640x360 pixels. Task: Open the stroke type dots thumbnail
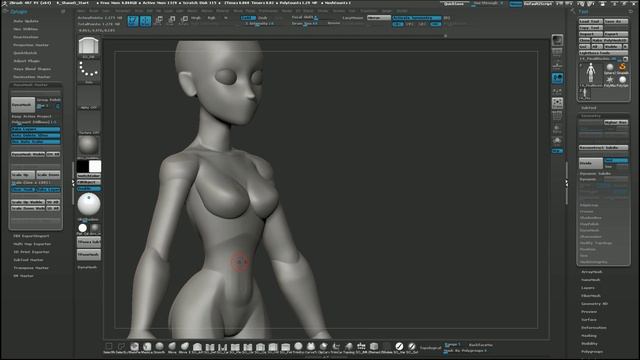tap(89, 71)
